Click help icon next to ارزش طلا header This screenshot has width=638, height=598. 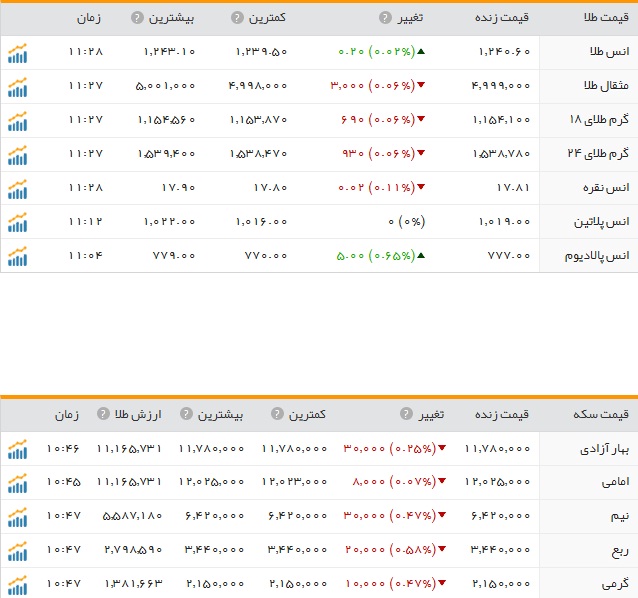pyautogui.click(x=103, y=414)
